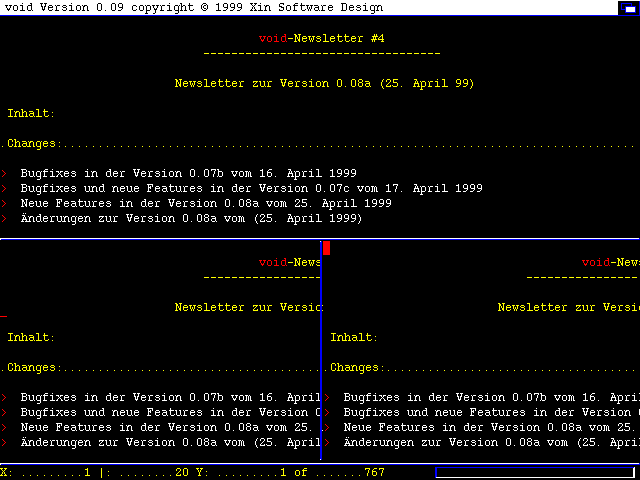Open Änderungen zur Version 0.08a in the top pane
This screenshot has width=640, height=480.
(x=191, y=218)
